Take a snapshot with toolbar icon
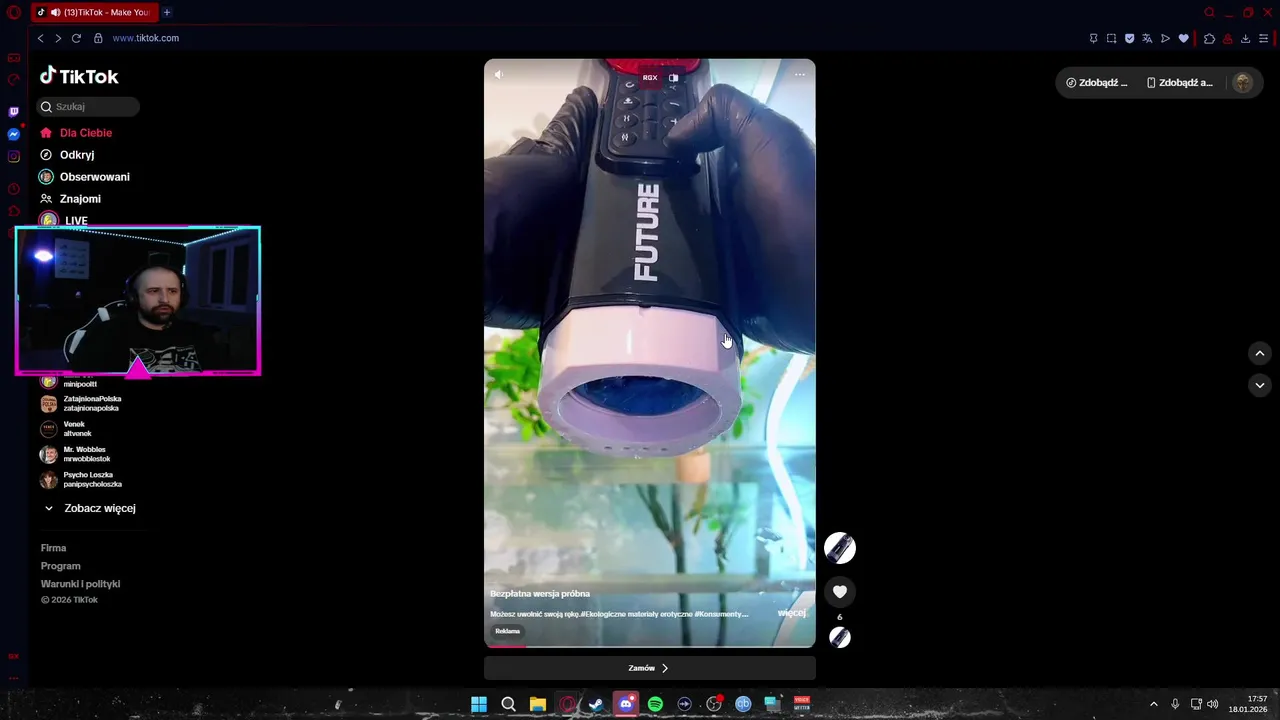This screenshot has height=720, width=1280. point(1111,38)
